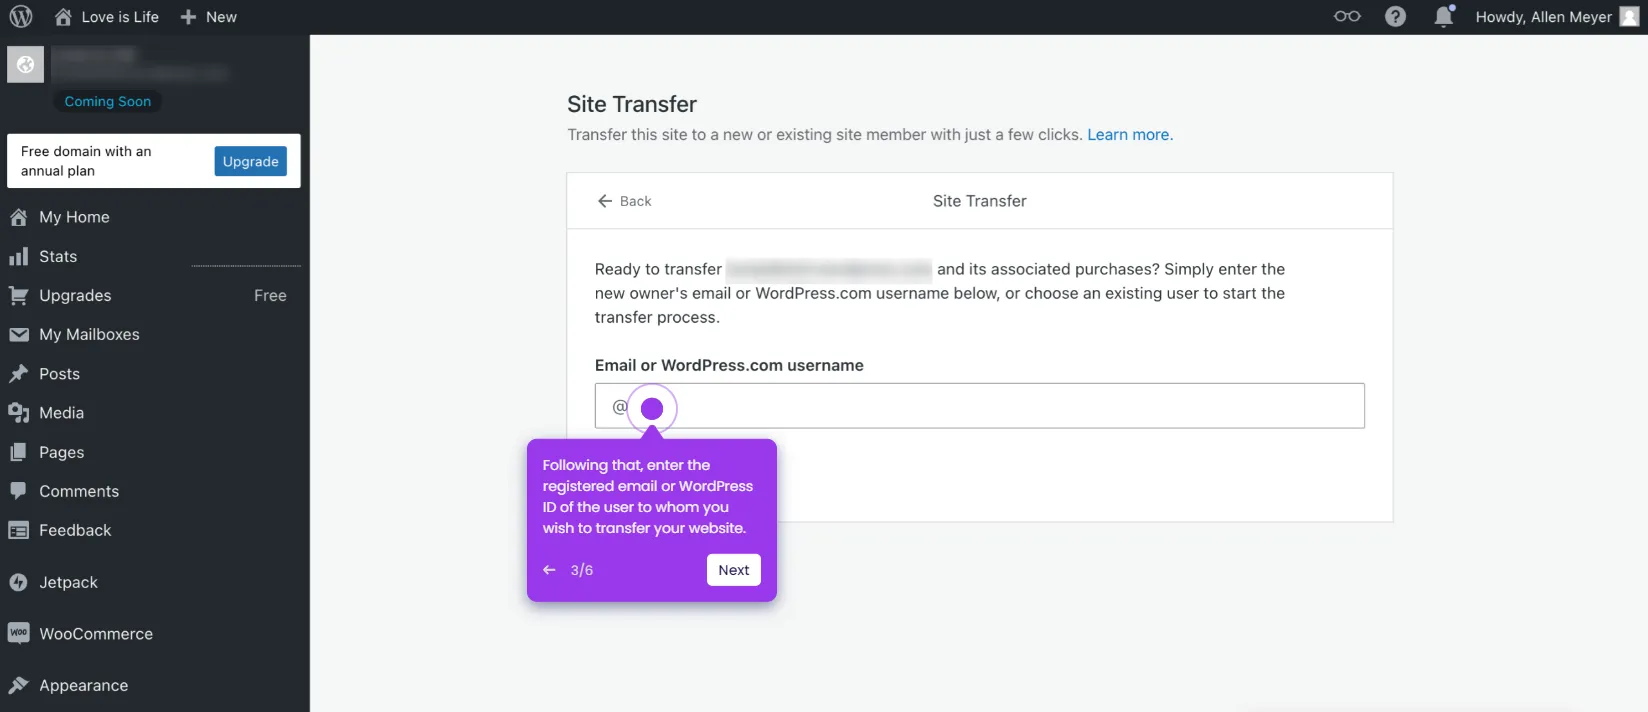Click the WooCommerce Woo icon
1648x712 pixels.
(18, 633)
